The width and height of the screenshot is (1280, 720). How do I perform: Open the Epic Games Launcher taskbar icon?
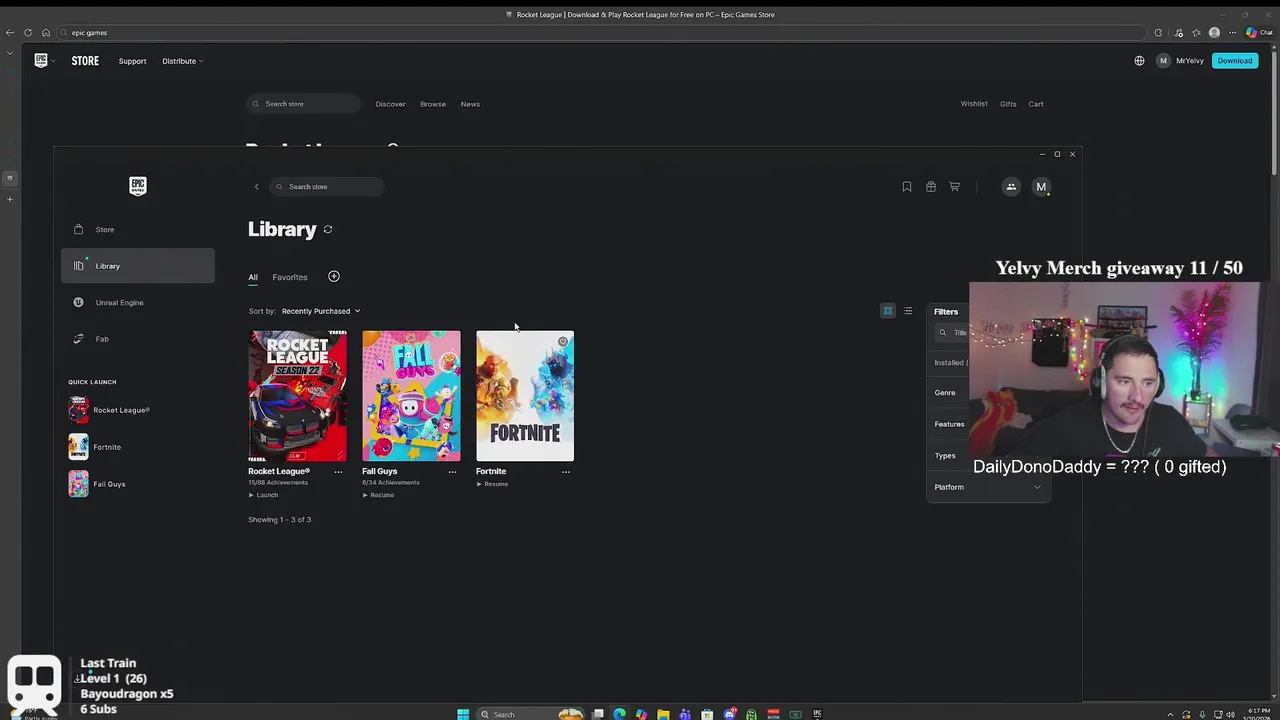pos(817,714)
